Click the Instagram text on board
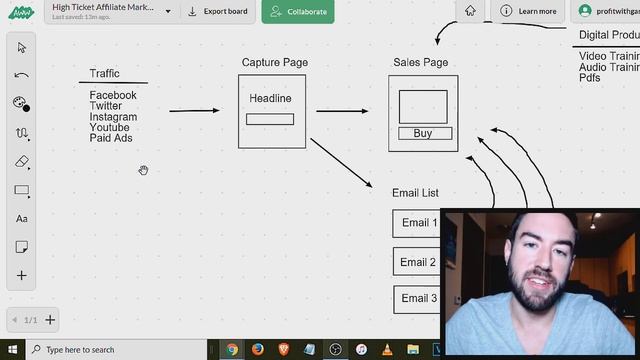This screenshot has width=640, height=360. [x=113, y=117]
